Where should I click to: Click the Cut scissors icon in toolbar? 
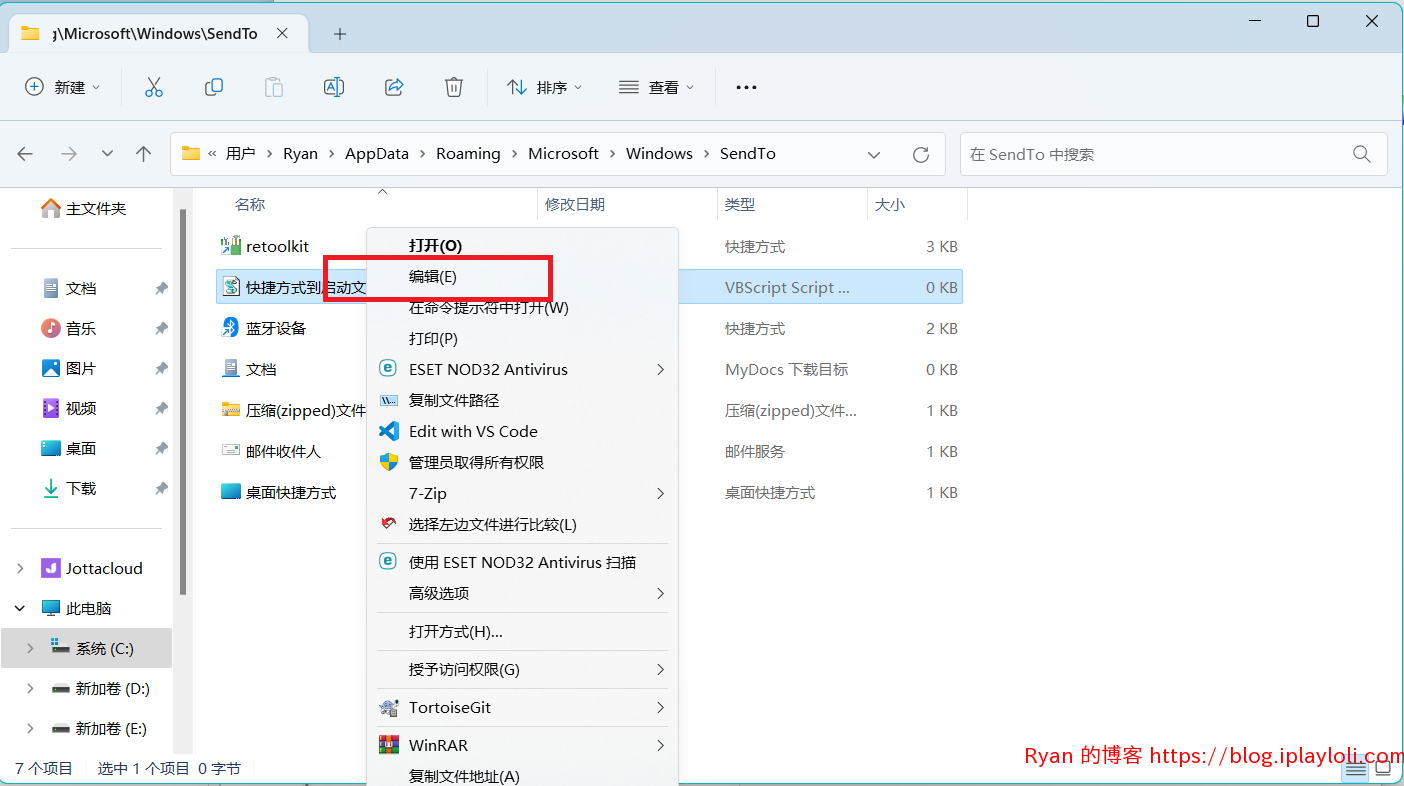tap(153, 87)
